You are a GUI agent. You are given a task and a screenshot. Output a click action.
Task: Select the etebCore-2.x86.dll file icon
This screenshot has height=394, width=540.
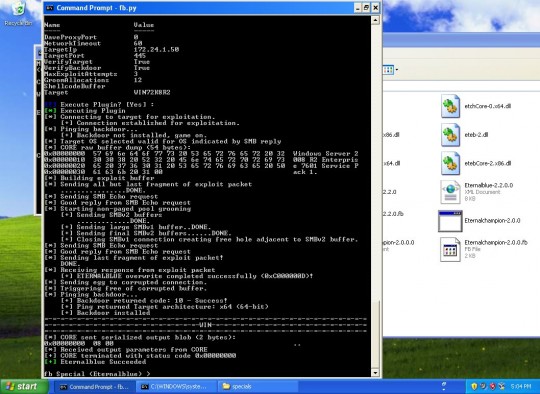[x=450, y=163]
